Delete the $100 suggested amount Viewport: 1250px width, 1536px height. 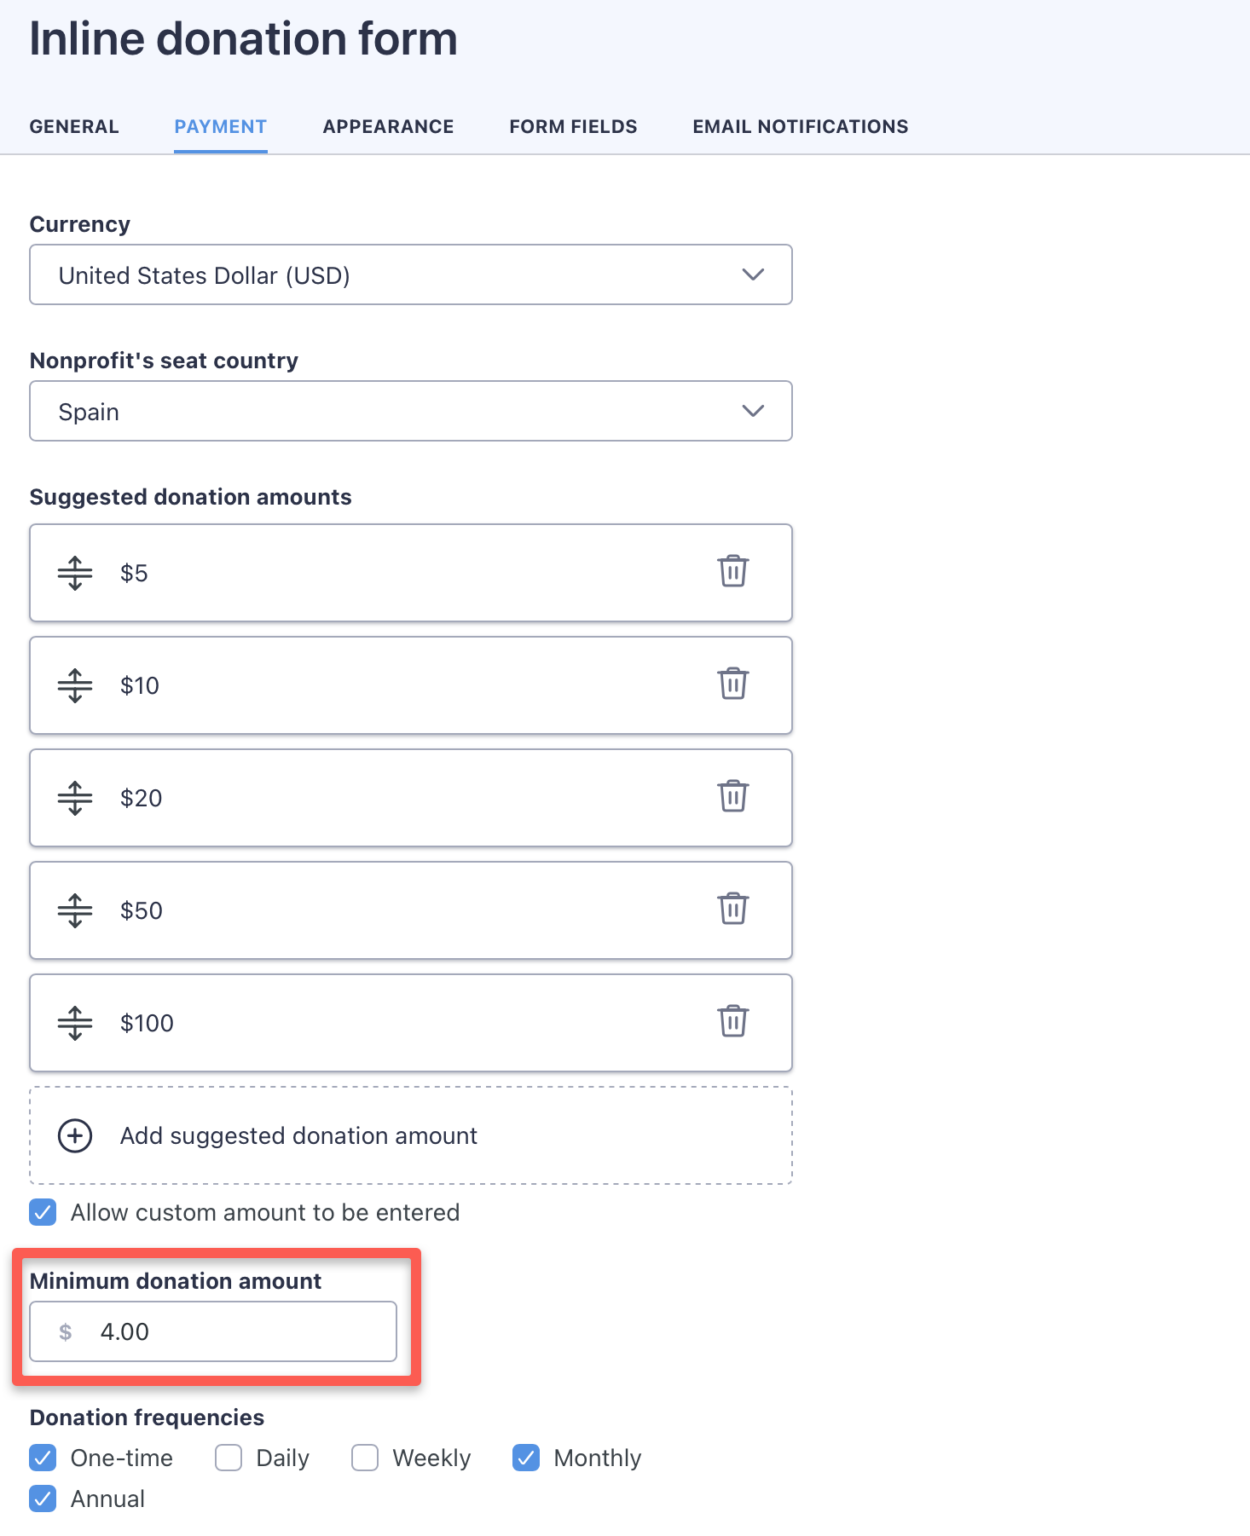(735, 1022)
